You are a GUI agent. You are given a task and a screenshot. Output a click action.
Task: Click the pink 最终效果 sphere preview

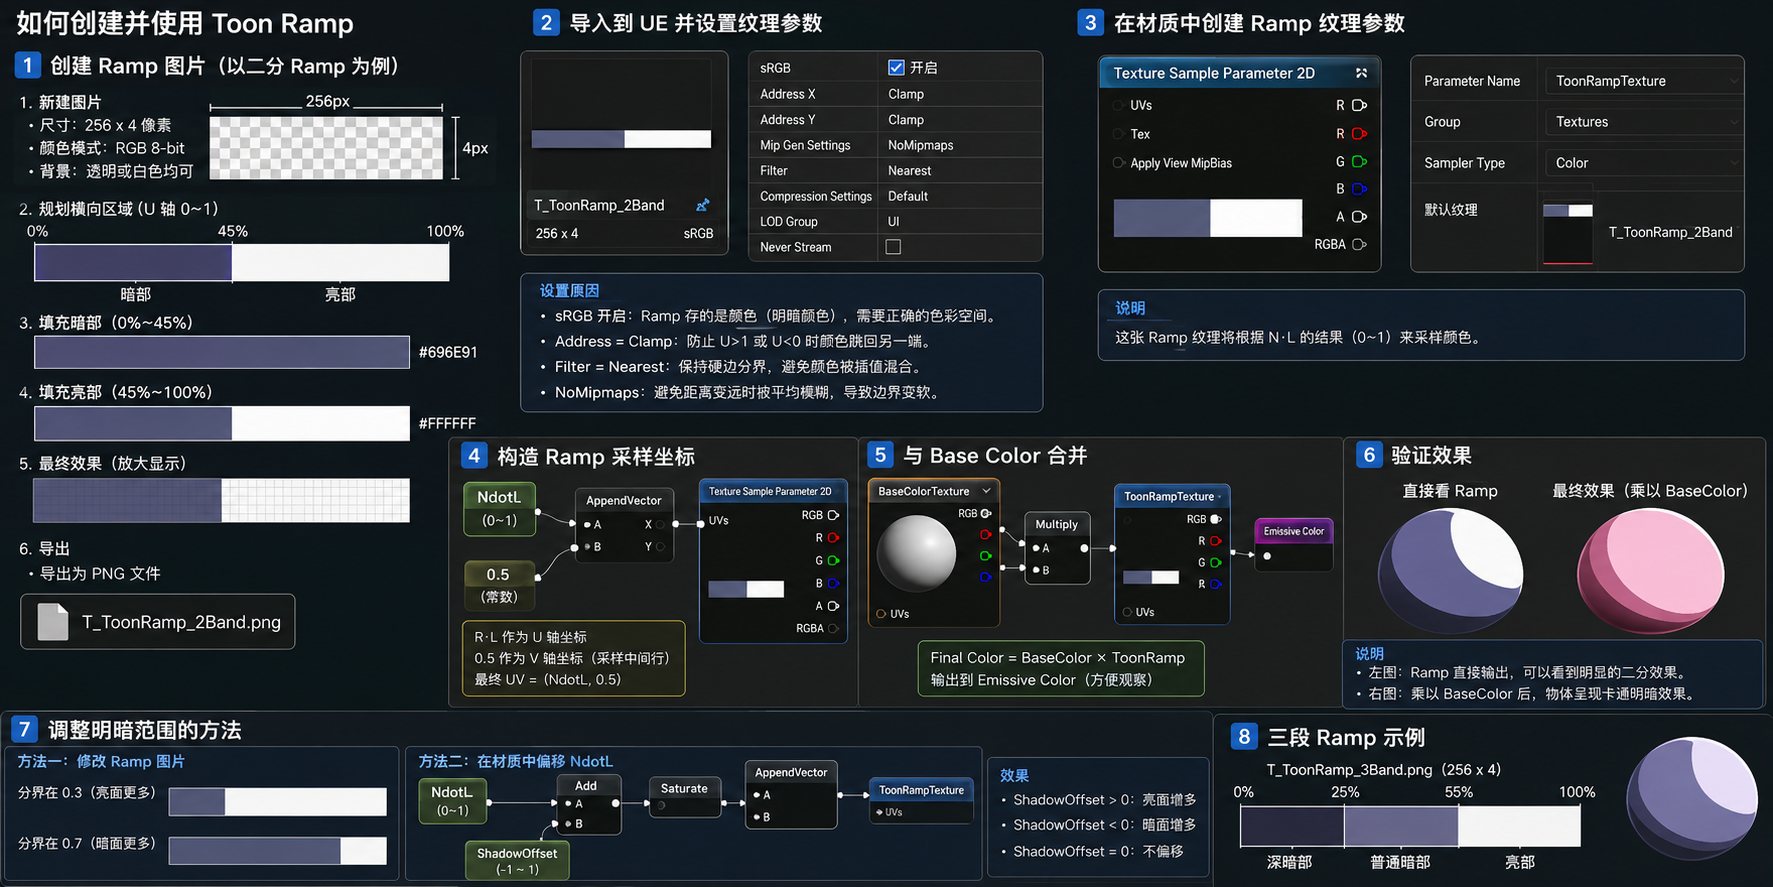(1650, 572)
